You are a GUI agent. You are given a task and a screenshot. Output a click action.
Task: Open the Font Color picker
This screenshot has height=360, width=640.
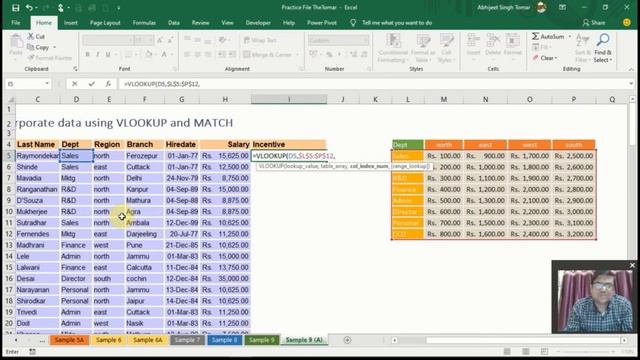164,54
